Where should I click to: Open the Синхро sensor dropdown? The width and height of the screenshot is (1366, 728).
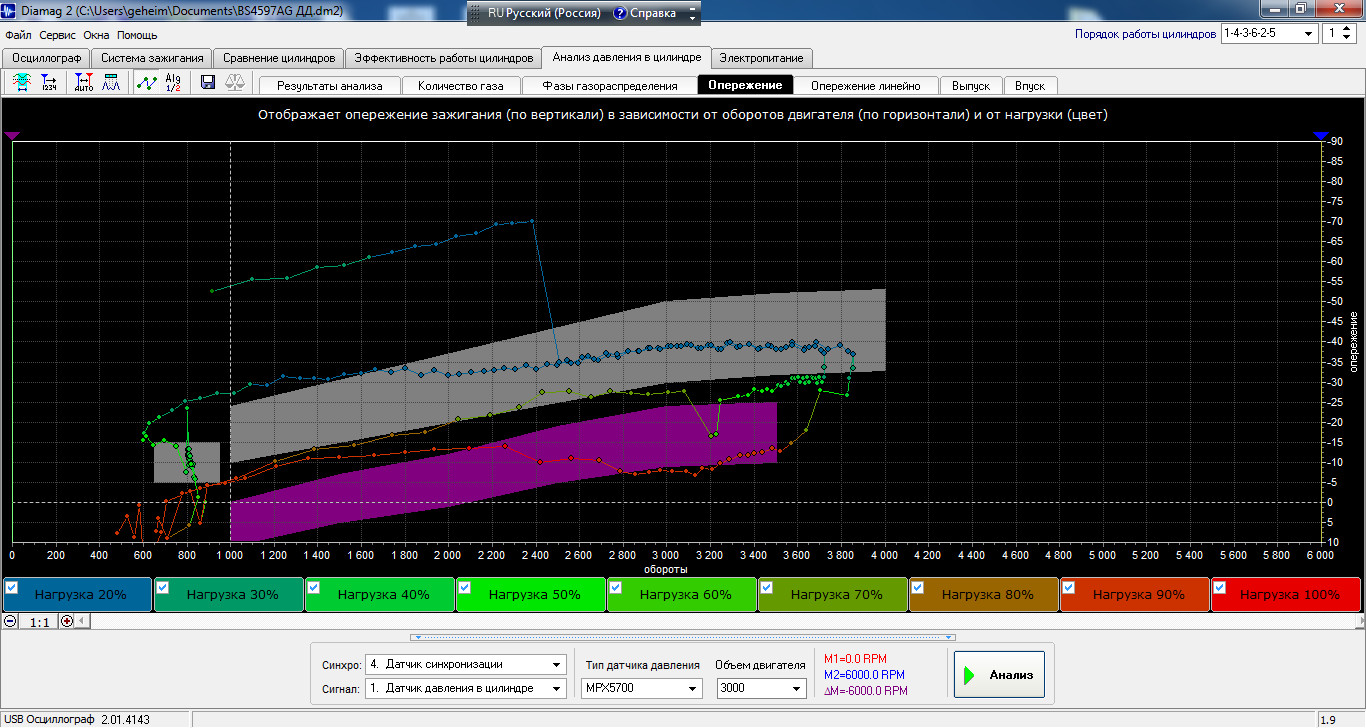466,664
